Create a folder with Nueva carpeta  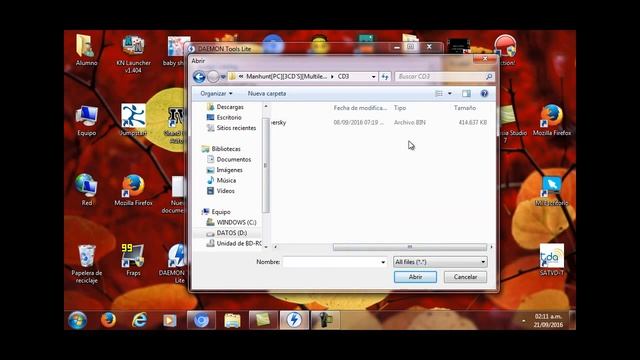pyautogui.click(x=267, y=93)
